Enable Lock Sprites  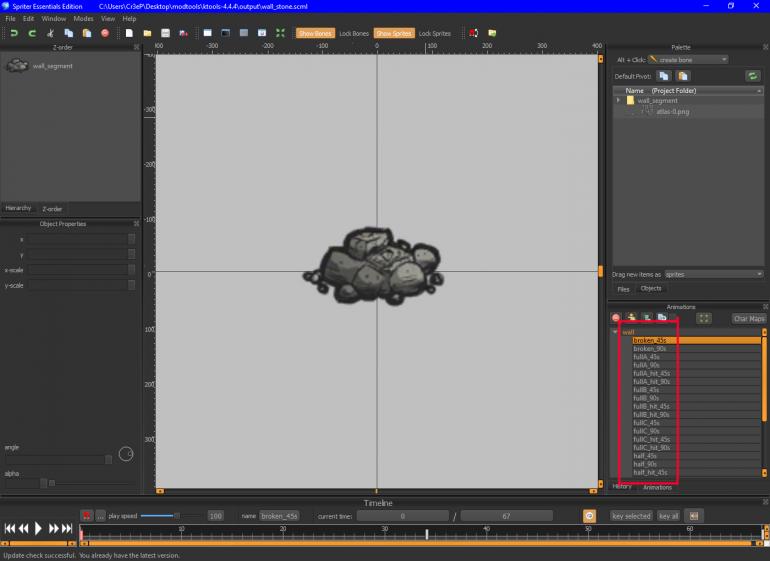click(434, 33)
